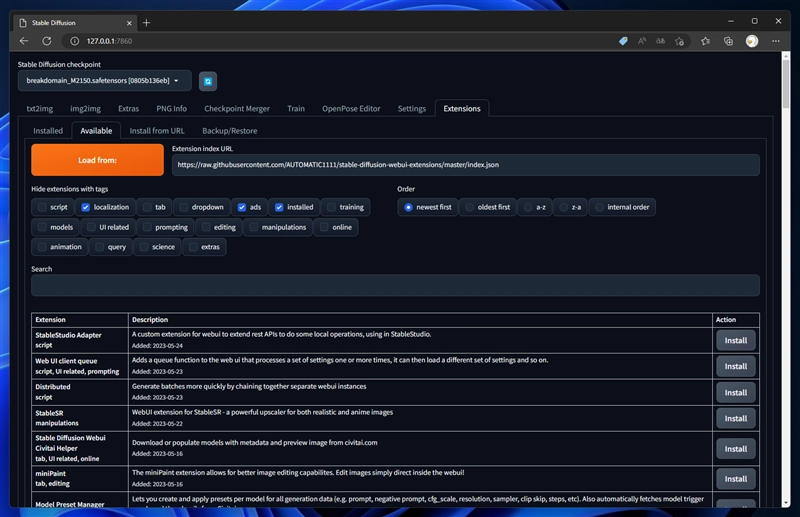Toggle the tab tag checkbox
This screenshot has width=800, height=517.
pyautogui.click(x=147, y=207)
